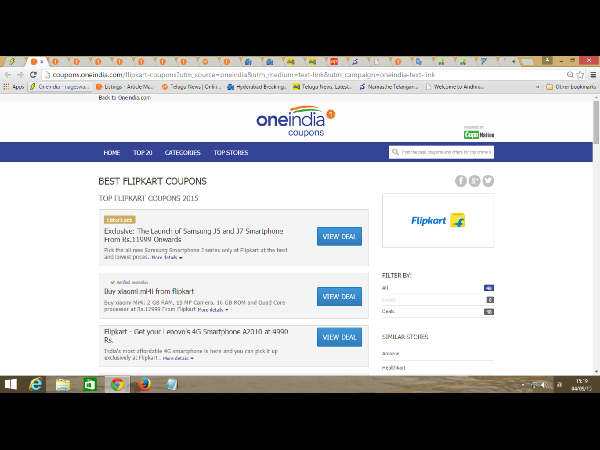Image resolution: width=600 pixels, height=450 pixels.
Task: Click VIEW DEAL for Samsung J5 offer
Action: (339, 236)
